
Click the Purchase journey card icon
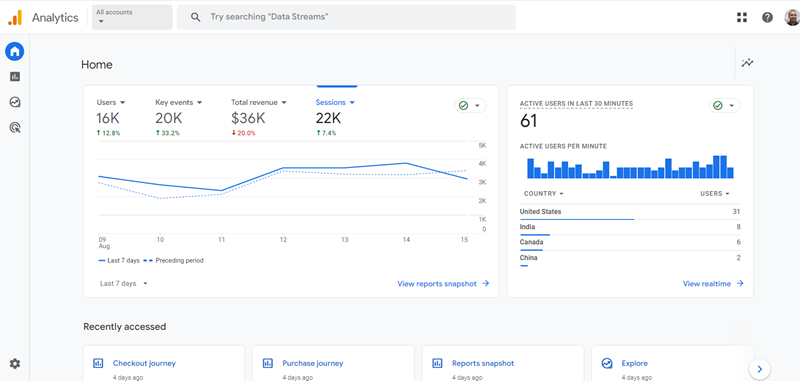tap(267, 363)
